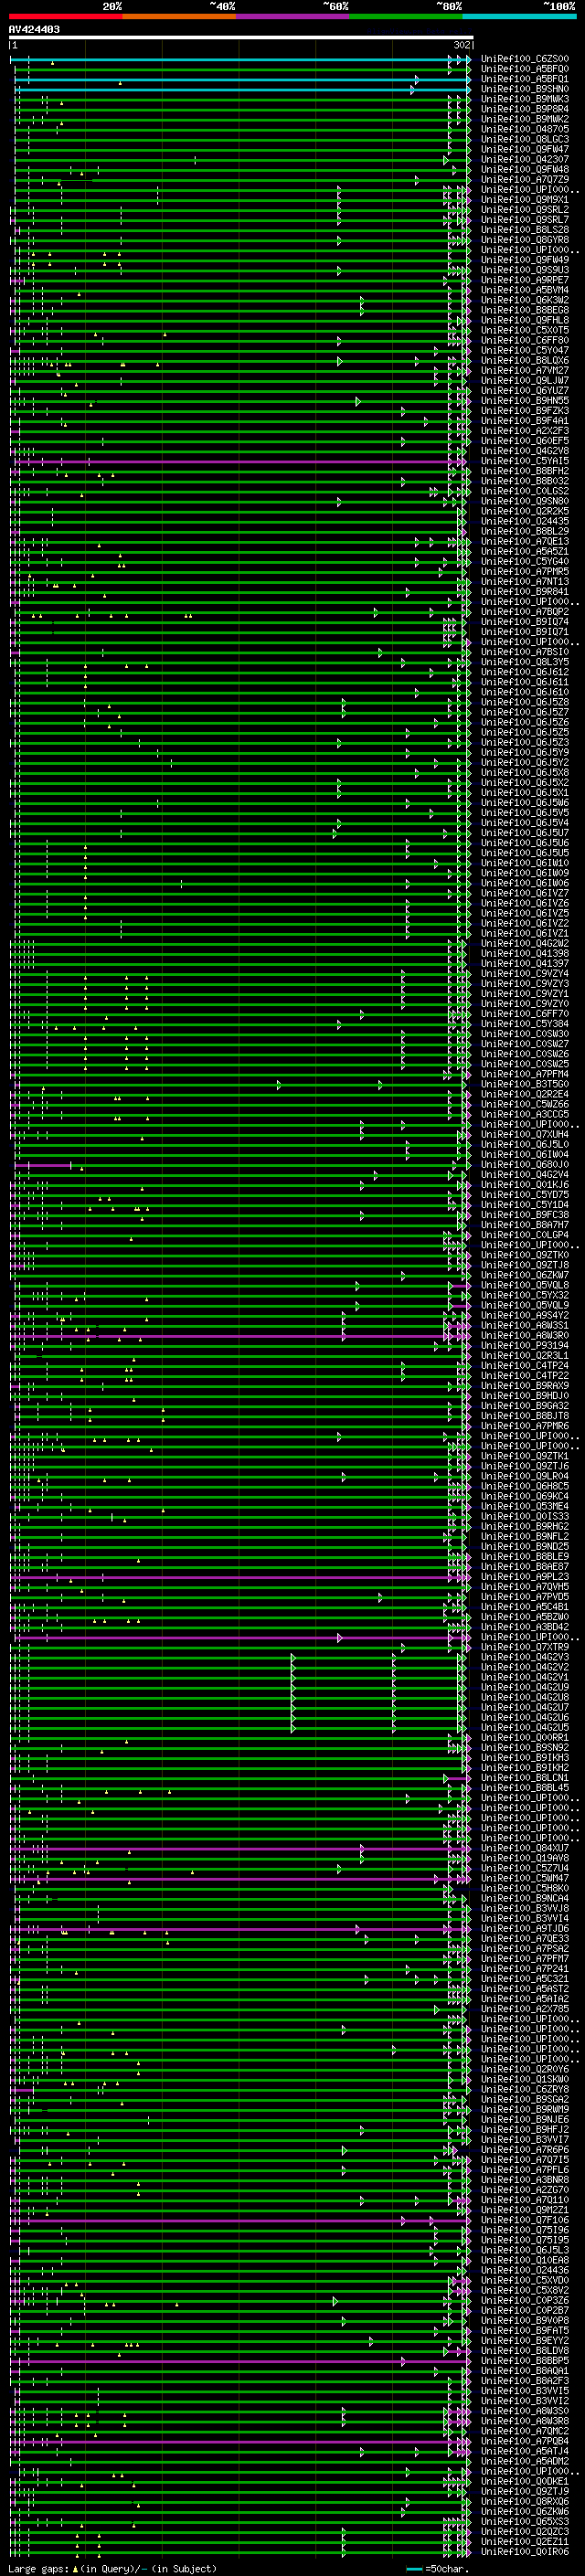Click the orange ~40% identity legend segment
The image size is (585, 2576).
point(179,16)
